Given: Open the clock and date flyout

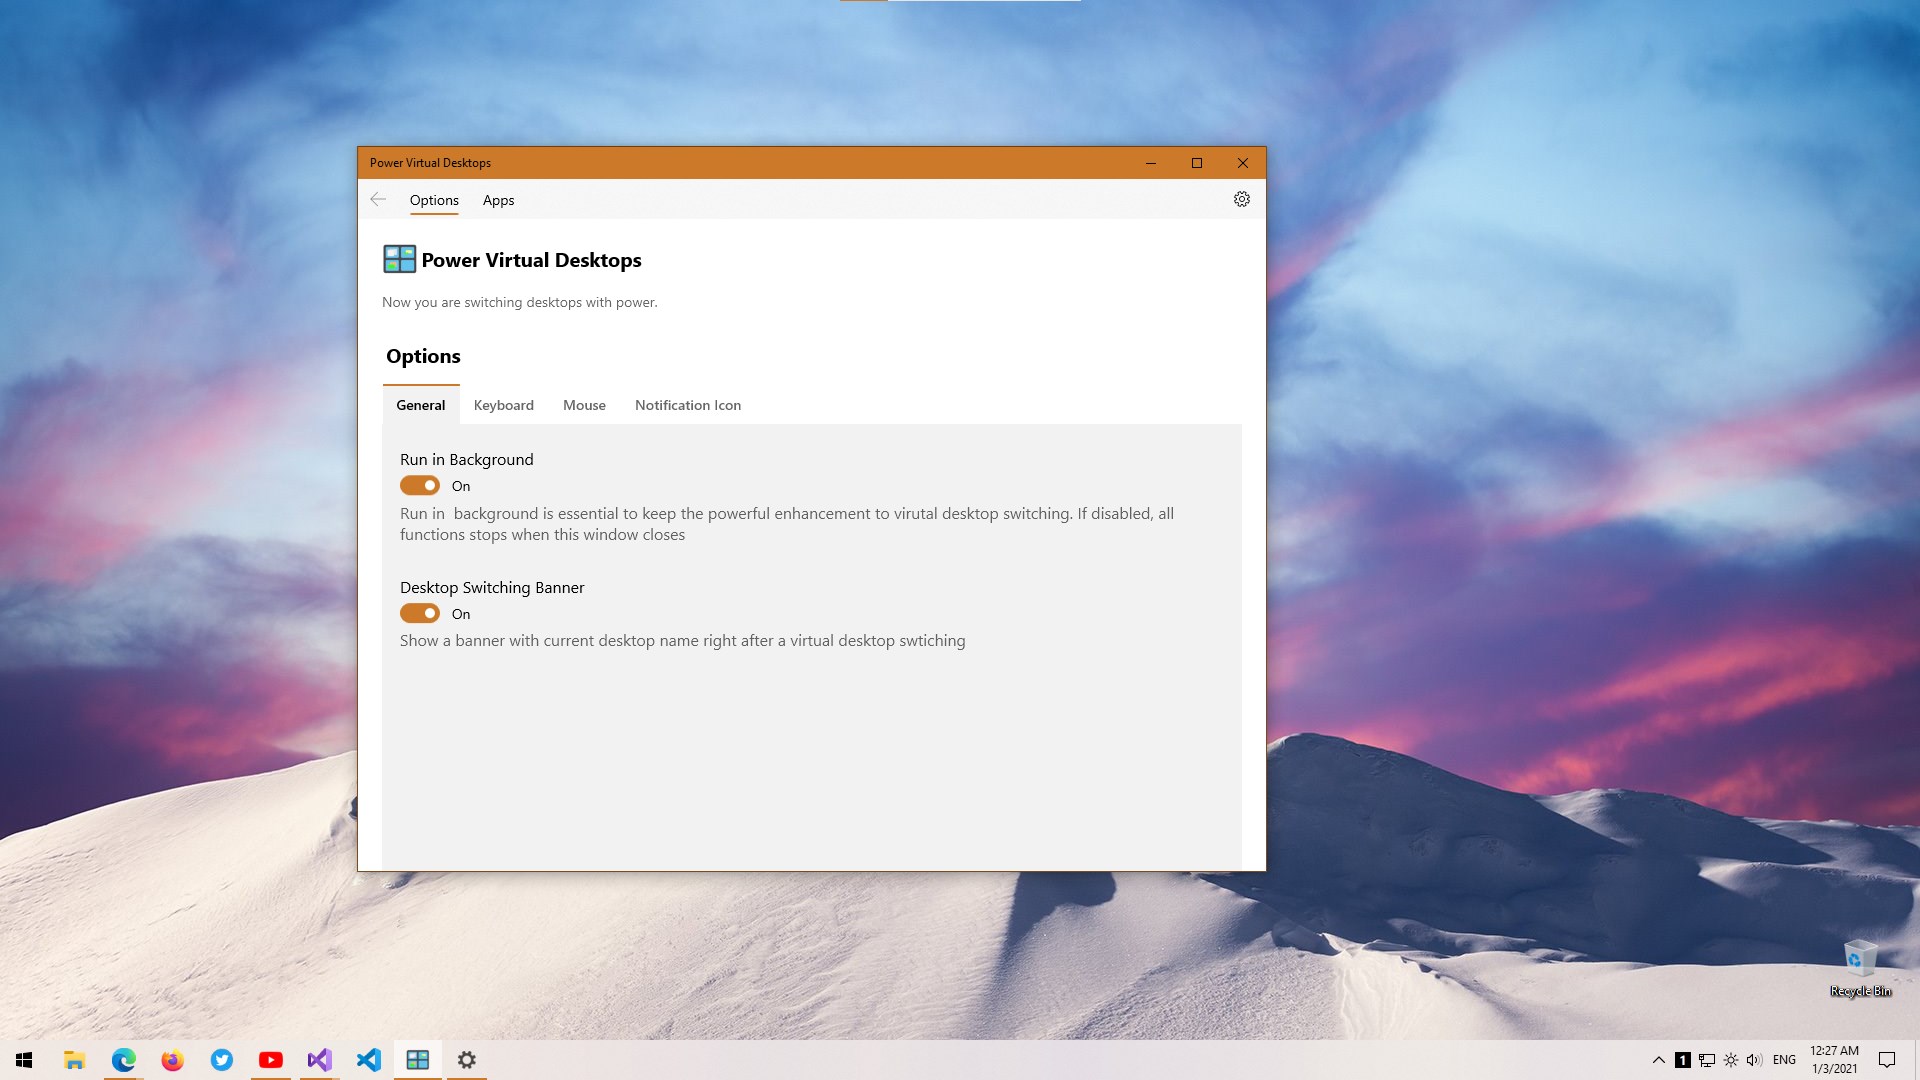Looking at the screenshot, I should point(1834,1060).
